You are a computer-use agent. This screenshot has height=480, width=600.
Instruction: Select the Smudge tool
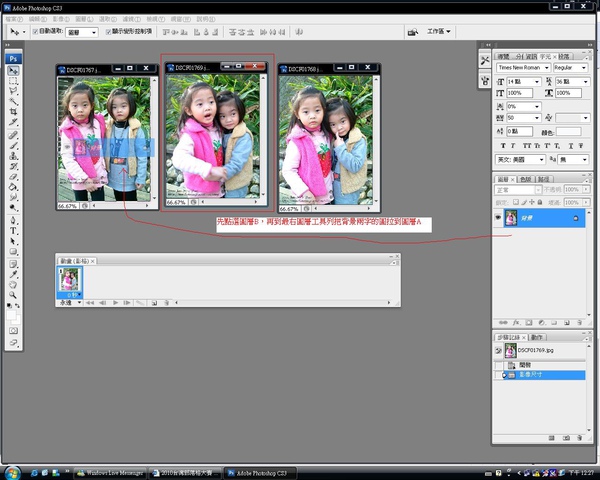point(13,197)
